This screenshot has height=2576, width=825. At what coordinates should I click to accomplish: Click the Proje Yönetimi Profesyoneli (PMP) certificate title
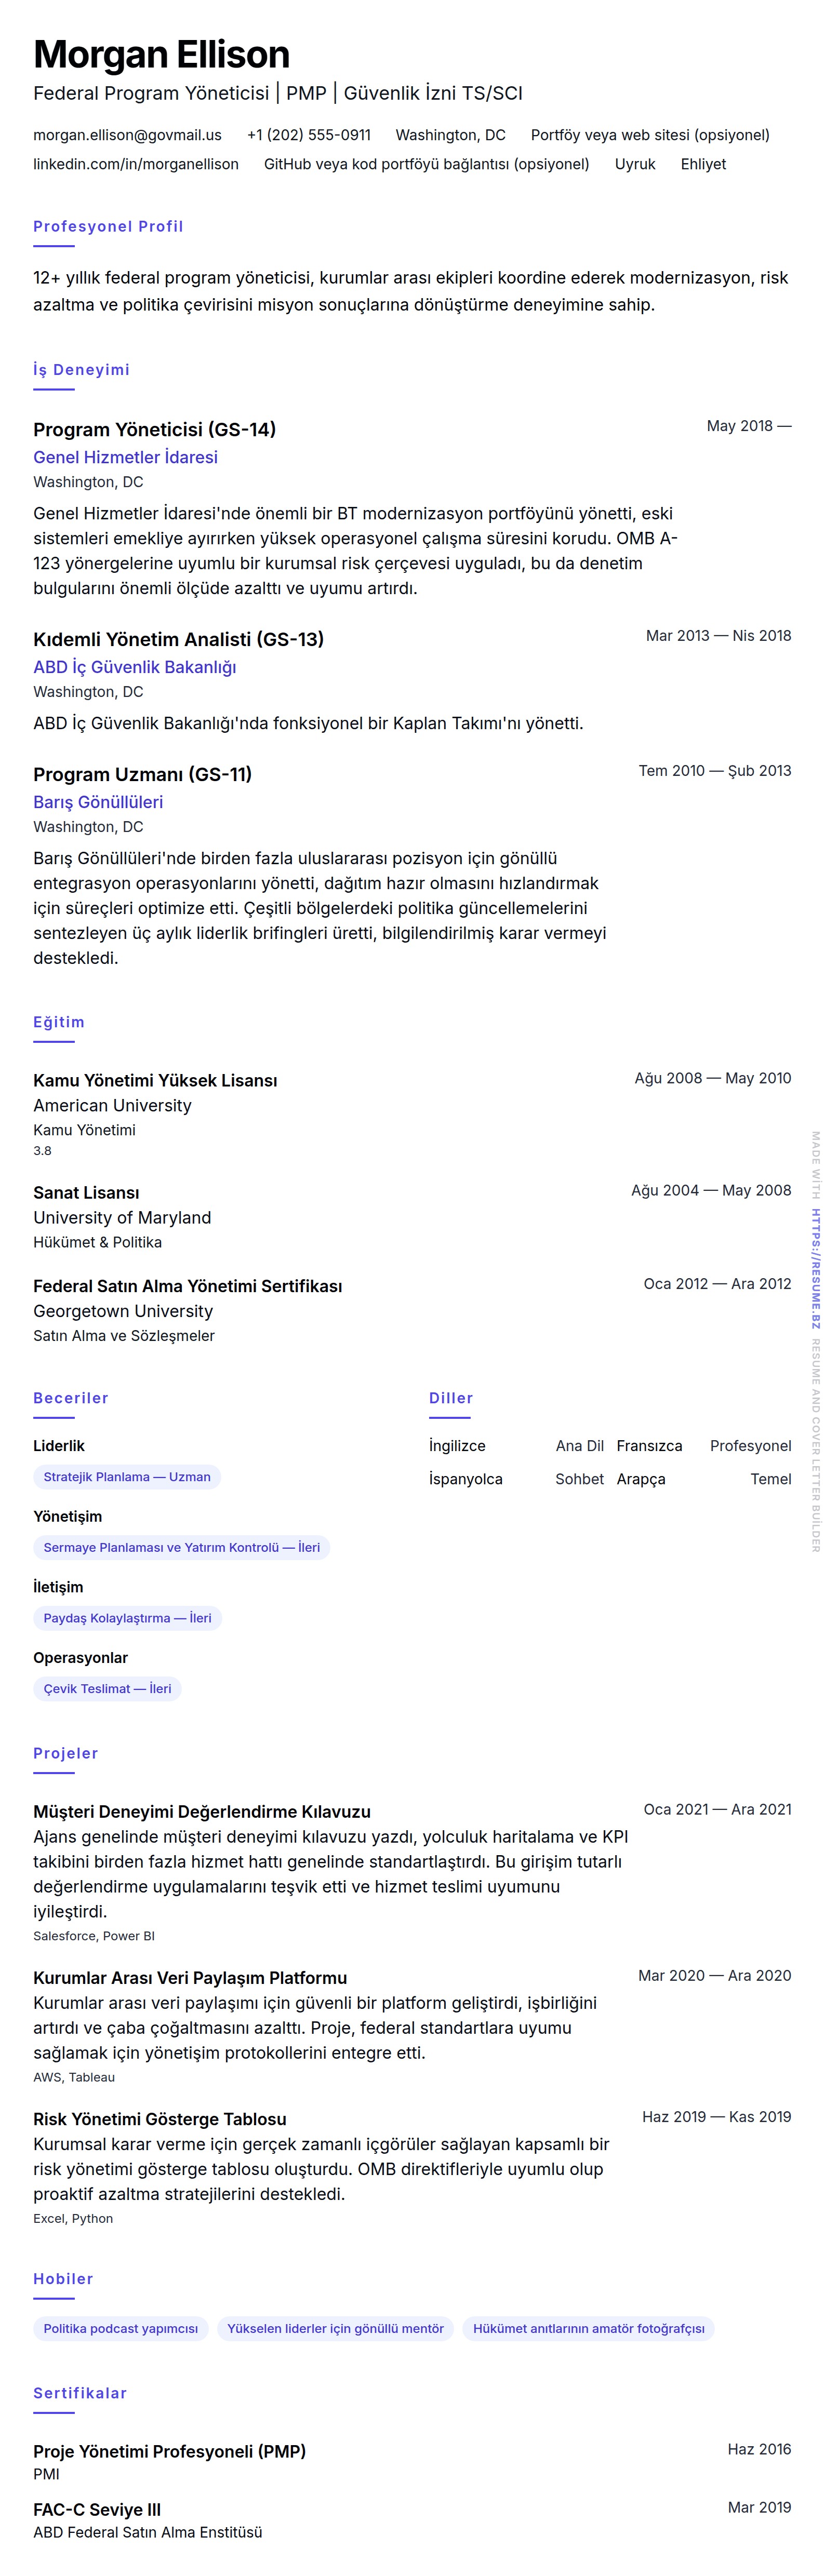click(x=169, y=2451)
